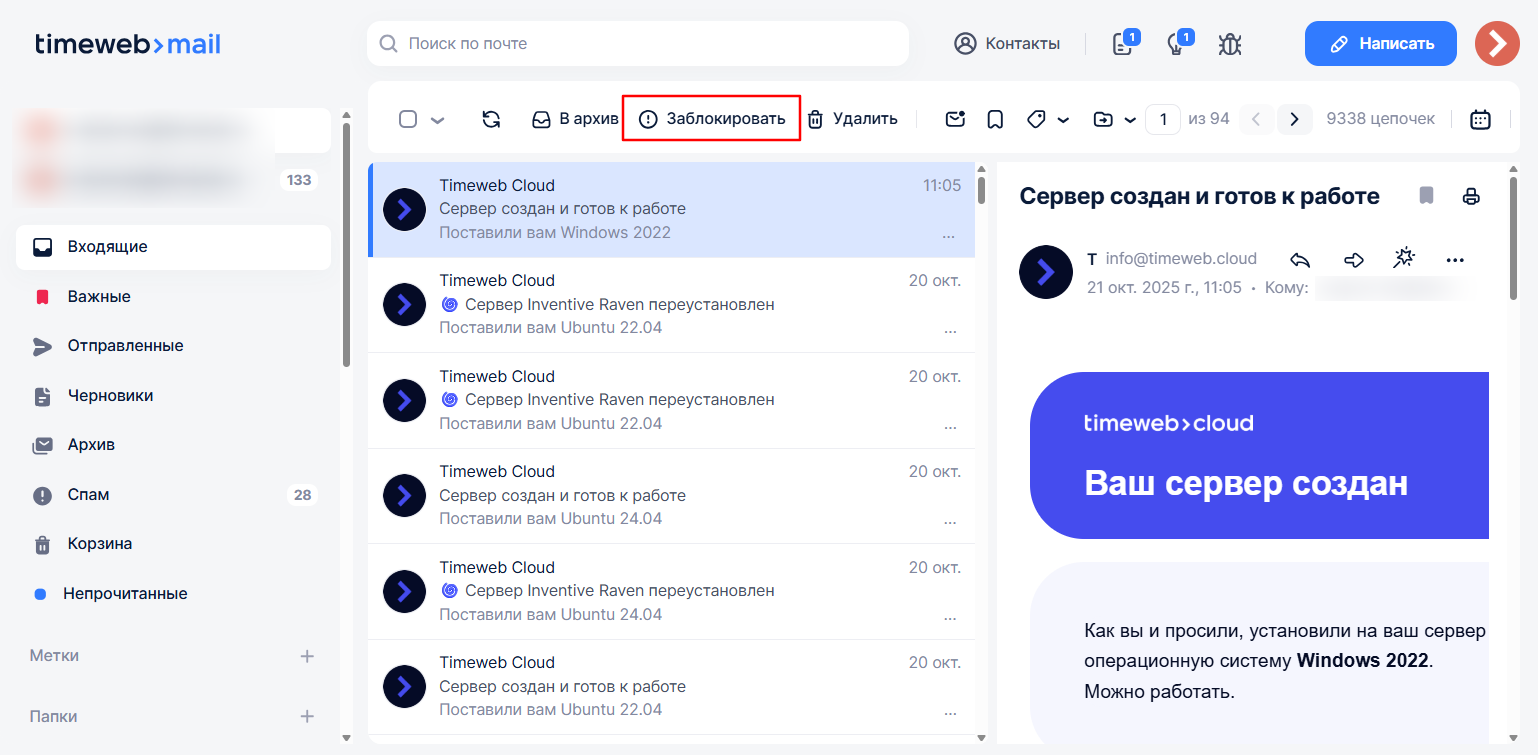
Task: Click the Поиск по почте search field
Action: (638, 44)
